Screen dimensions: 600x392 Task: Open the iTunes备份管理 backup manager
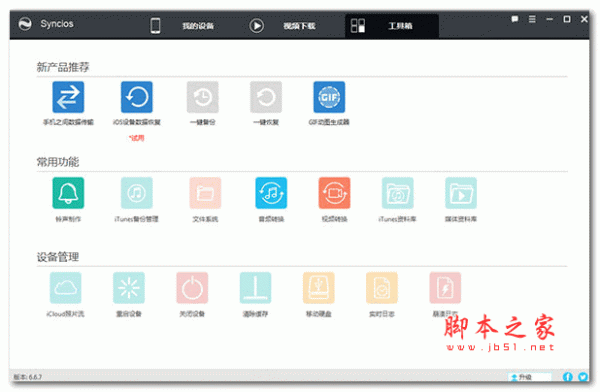(137, 193)
